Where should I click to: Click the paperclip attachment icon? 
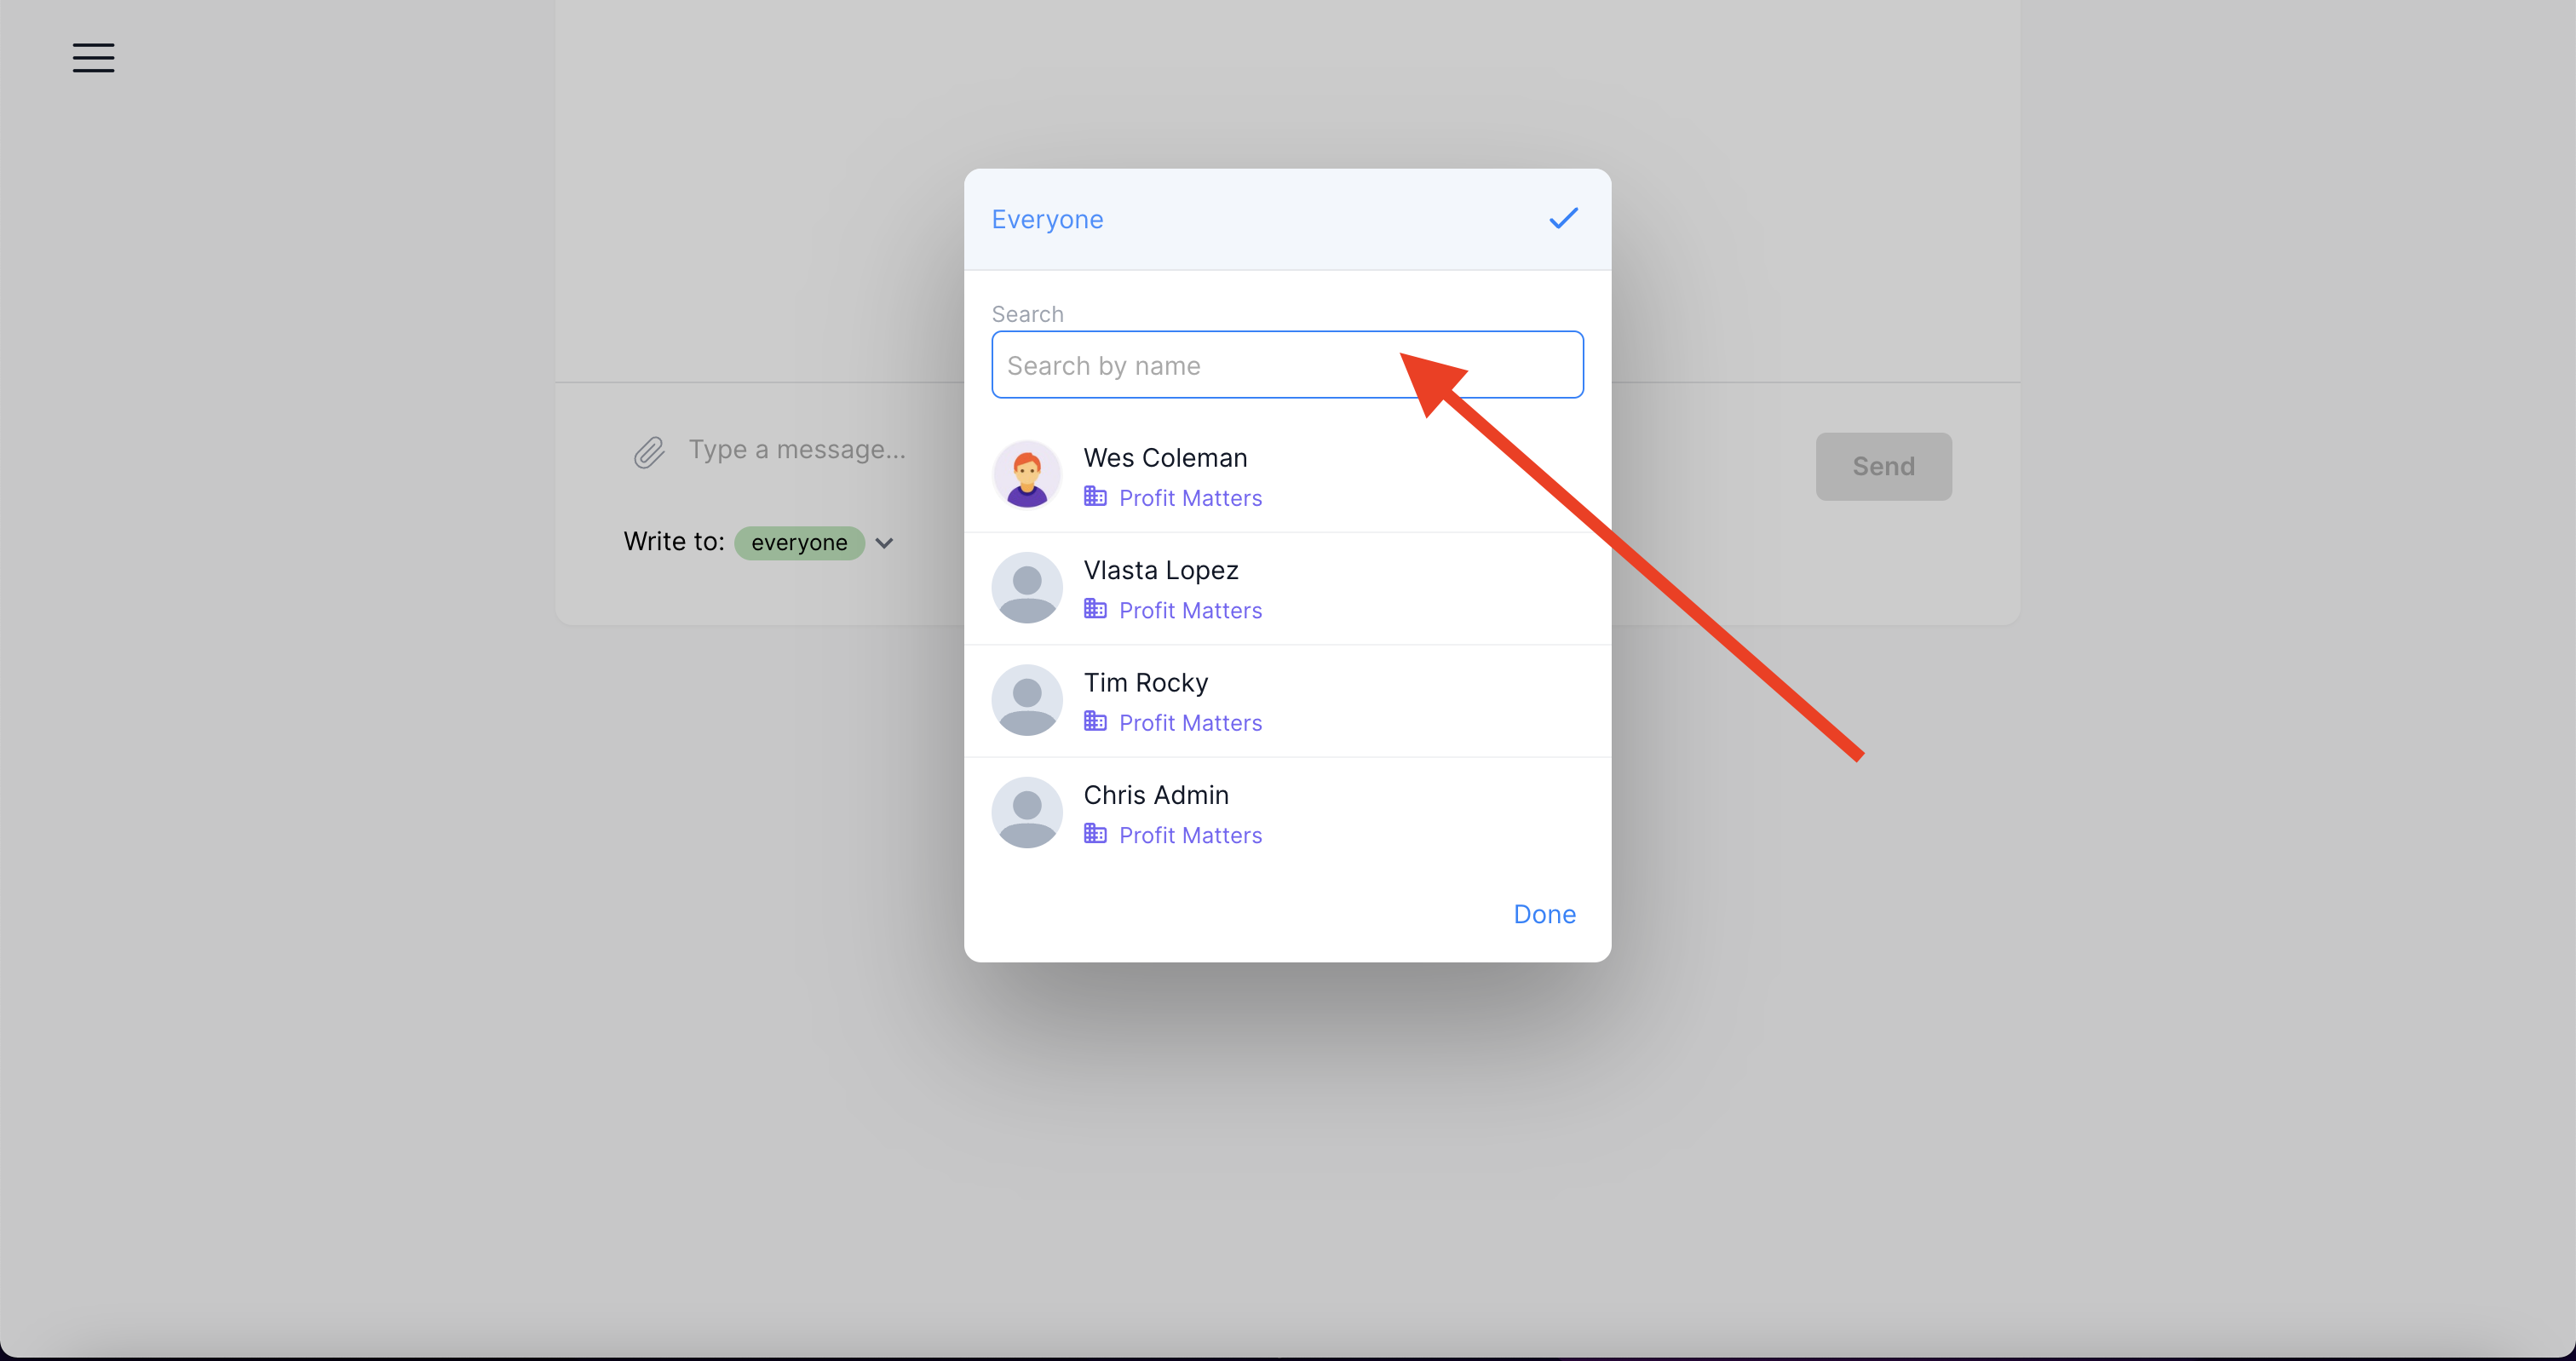pos(649,451)
